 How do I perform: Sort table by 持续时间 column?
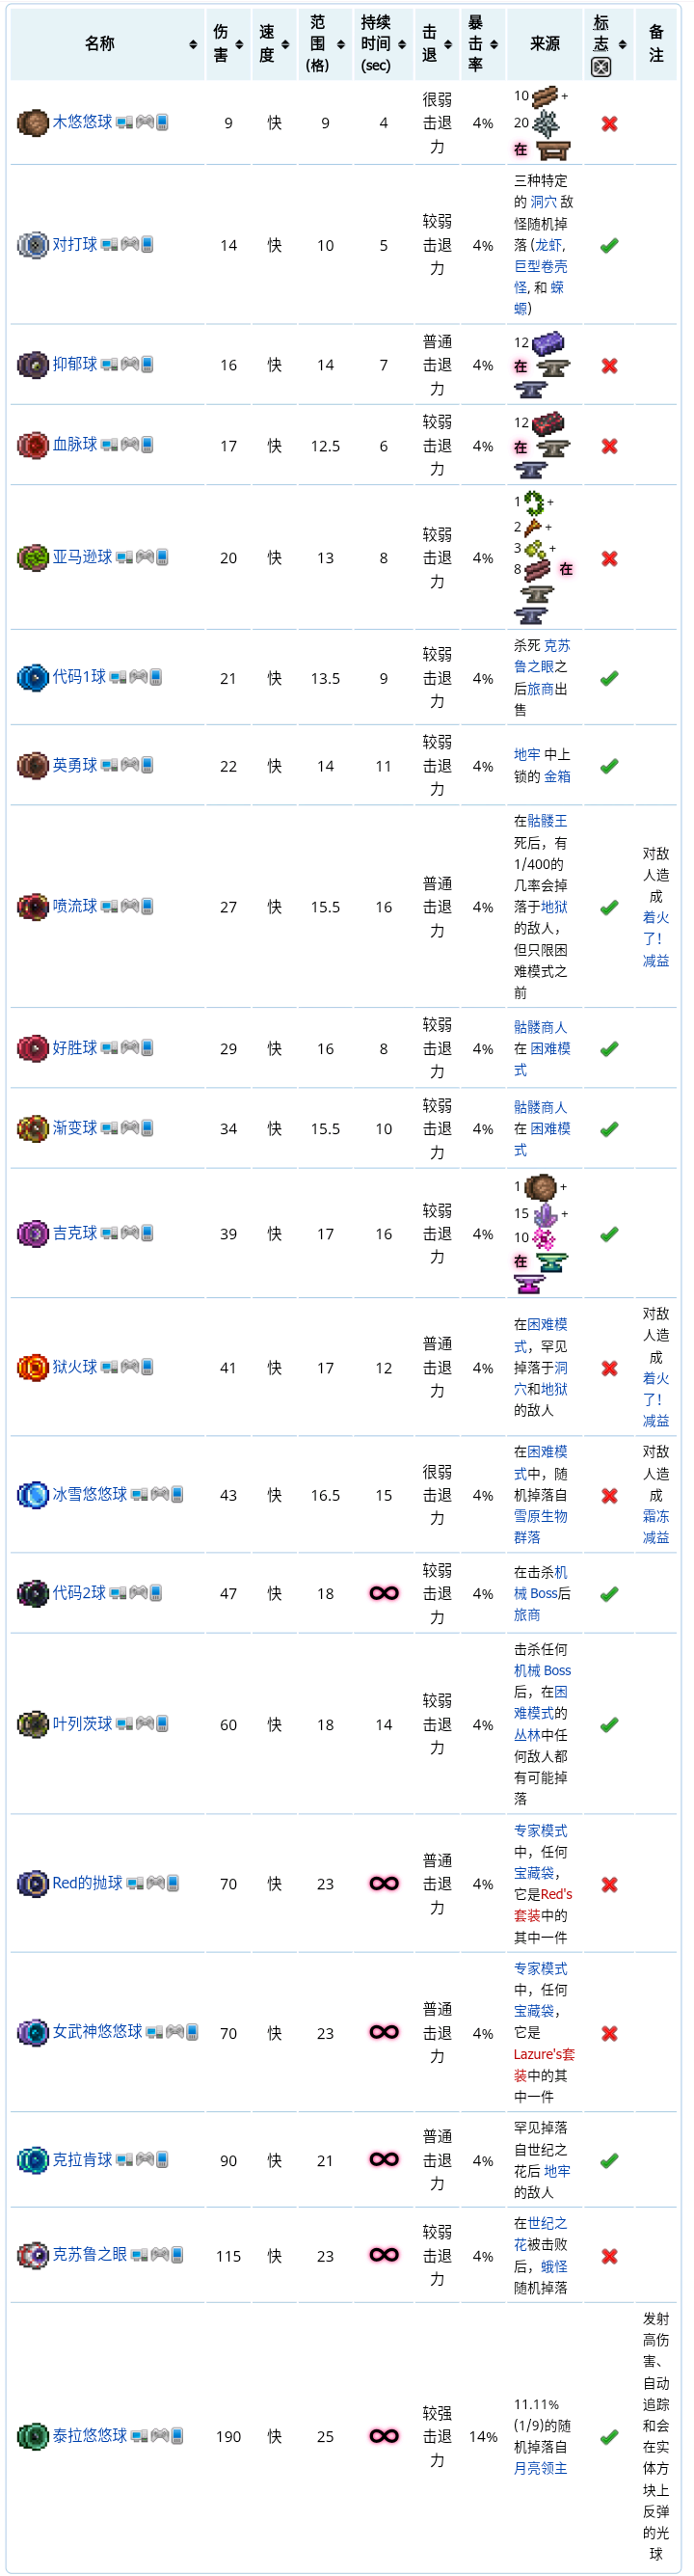[x=383, y=44]
